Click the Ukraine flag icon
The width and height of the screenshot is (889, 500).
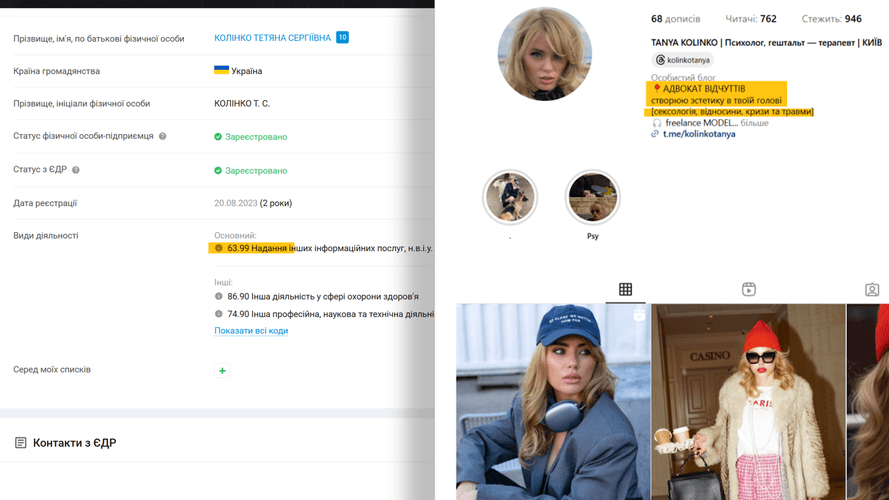pos(221,71)
